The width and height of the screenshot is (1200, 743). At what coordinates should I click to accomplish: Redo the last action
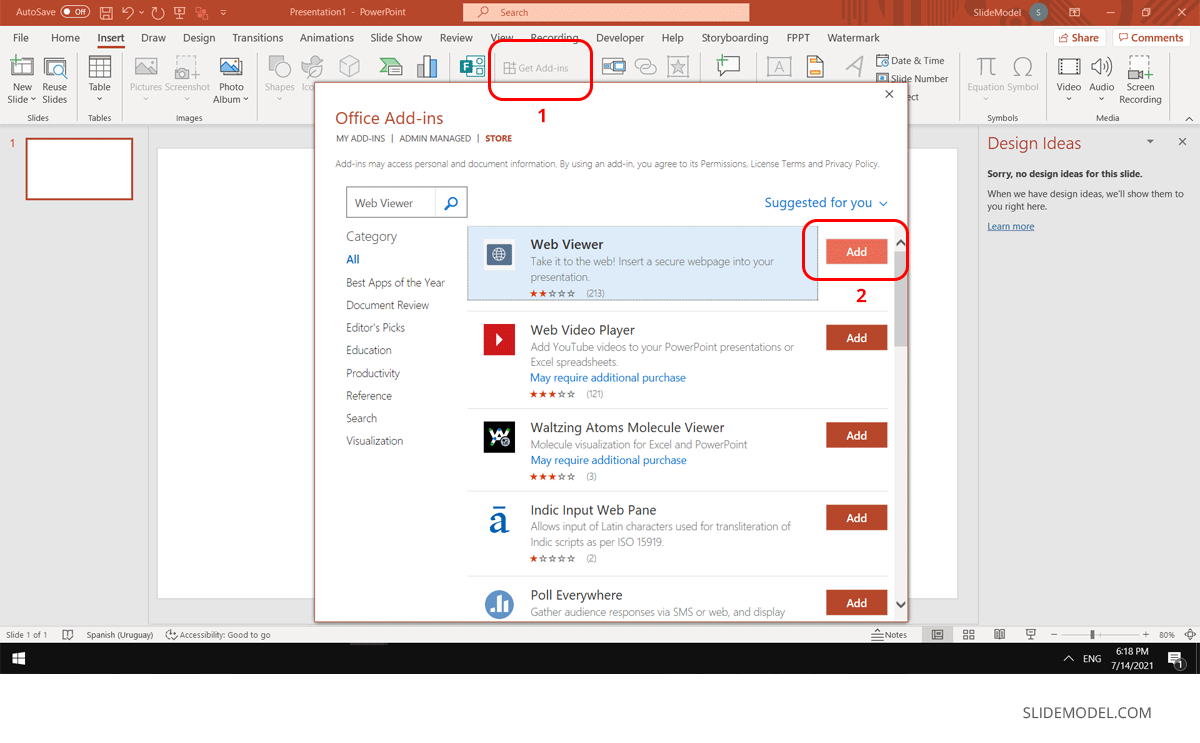158,12
